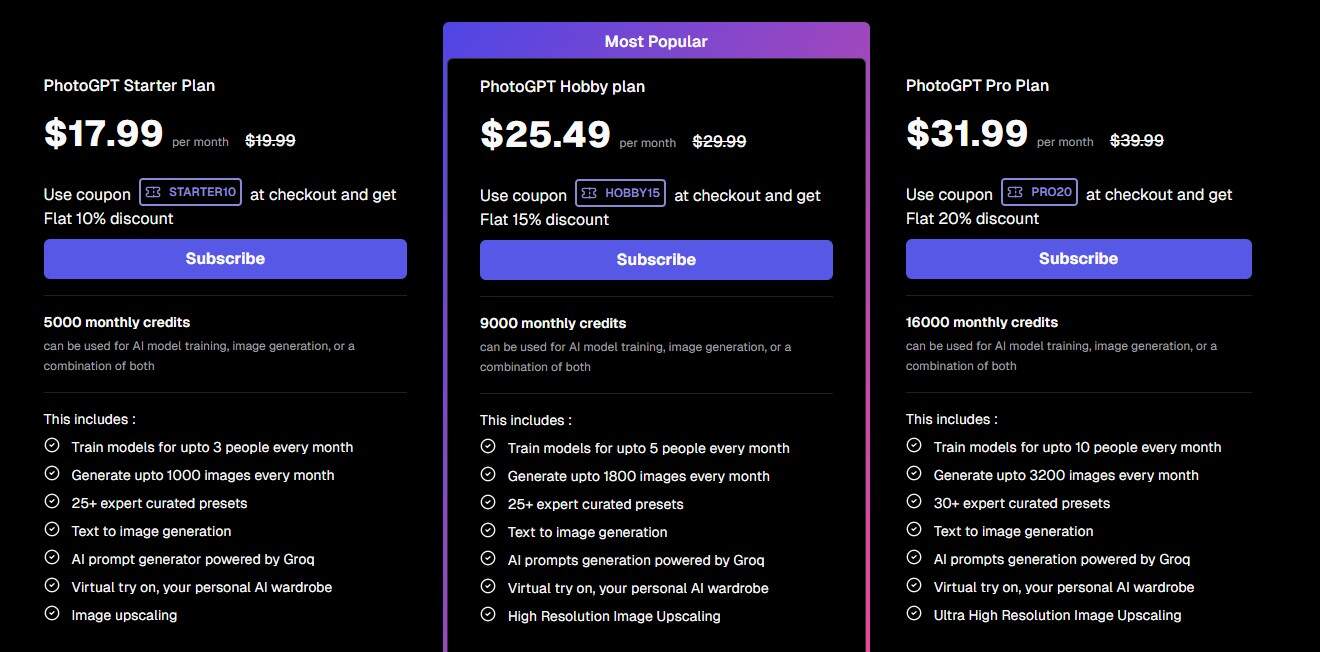Image resolution: width=1320 pixels, height=652 pixels.
Task: Click the PRO20 coupon code chip
Action: point(1040,190)
